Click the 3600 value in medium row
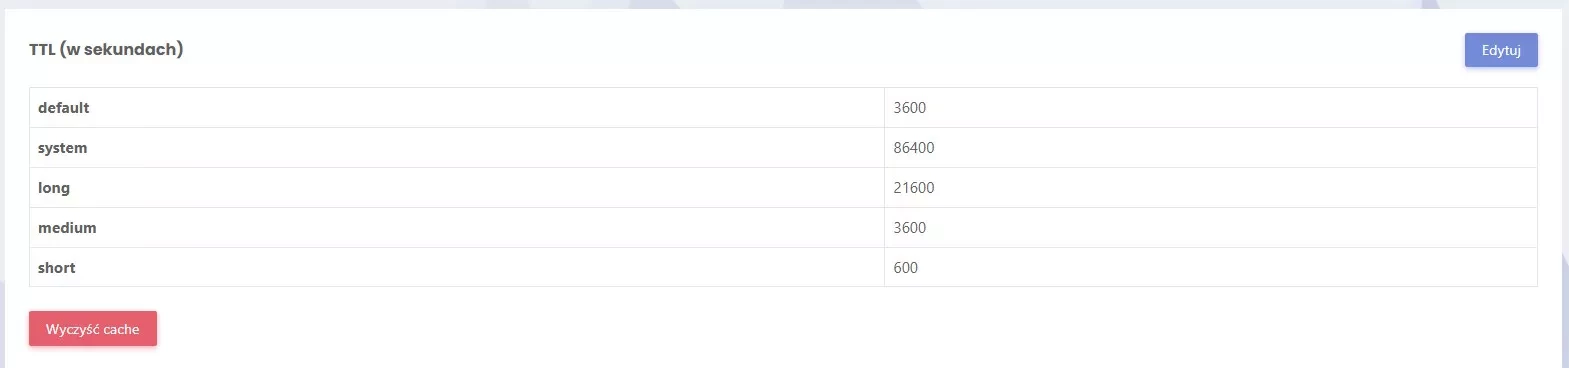1569x368 pixels. [910, 228]
